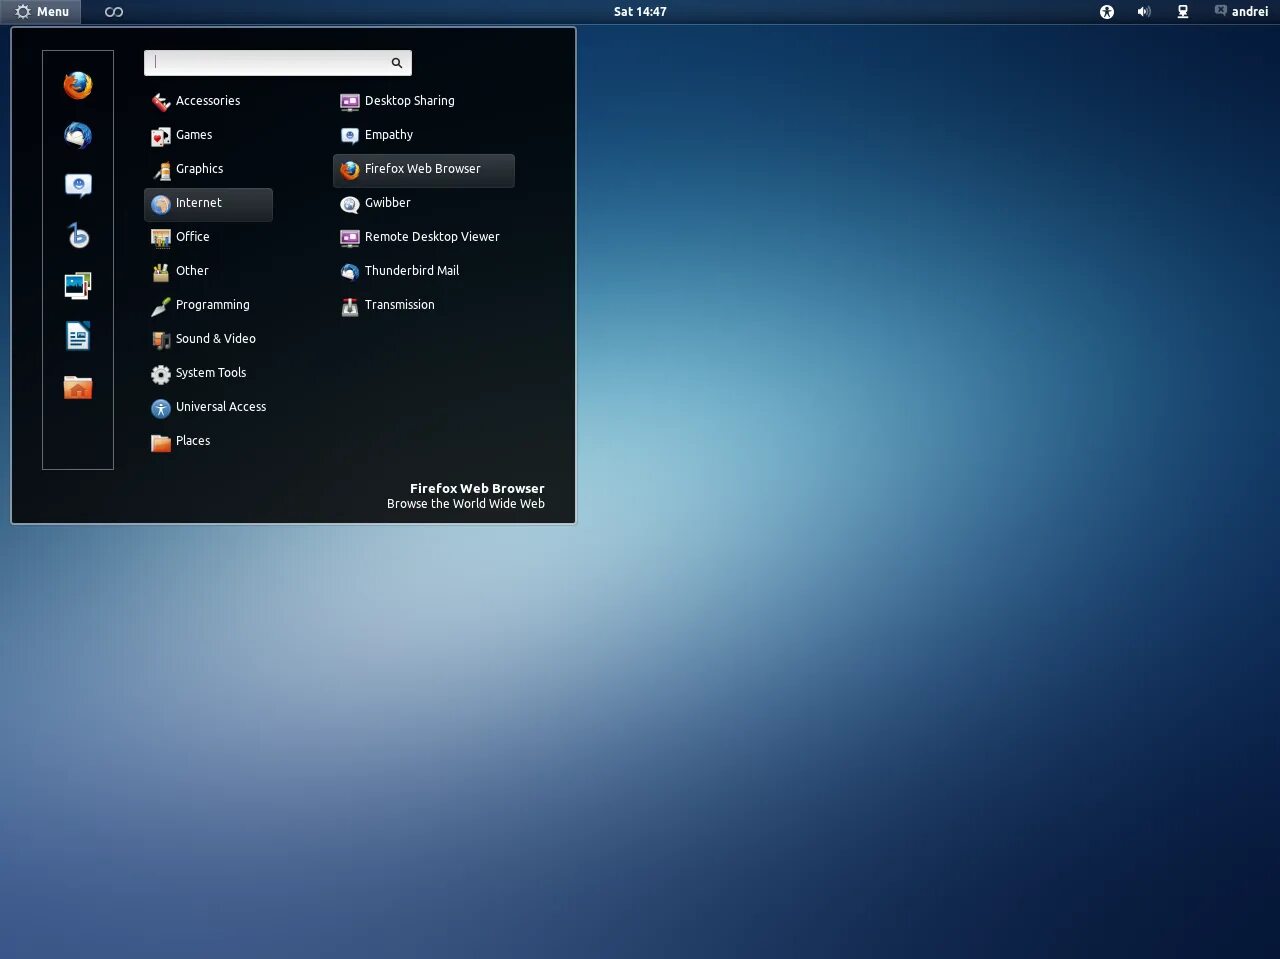Open the volume control icon

[1144, 12]
